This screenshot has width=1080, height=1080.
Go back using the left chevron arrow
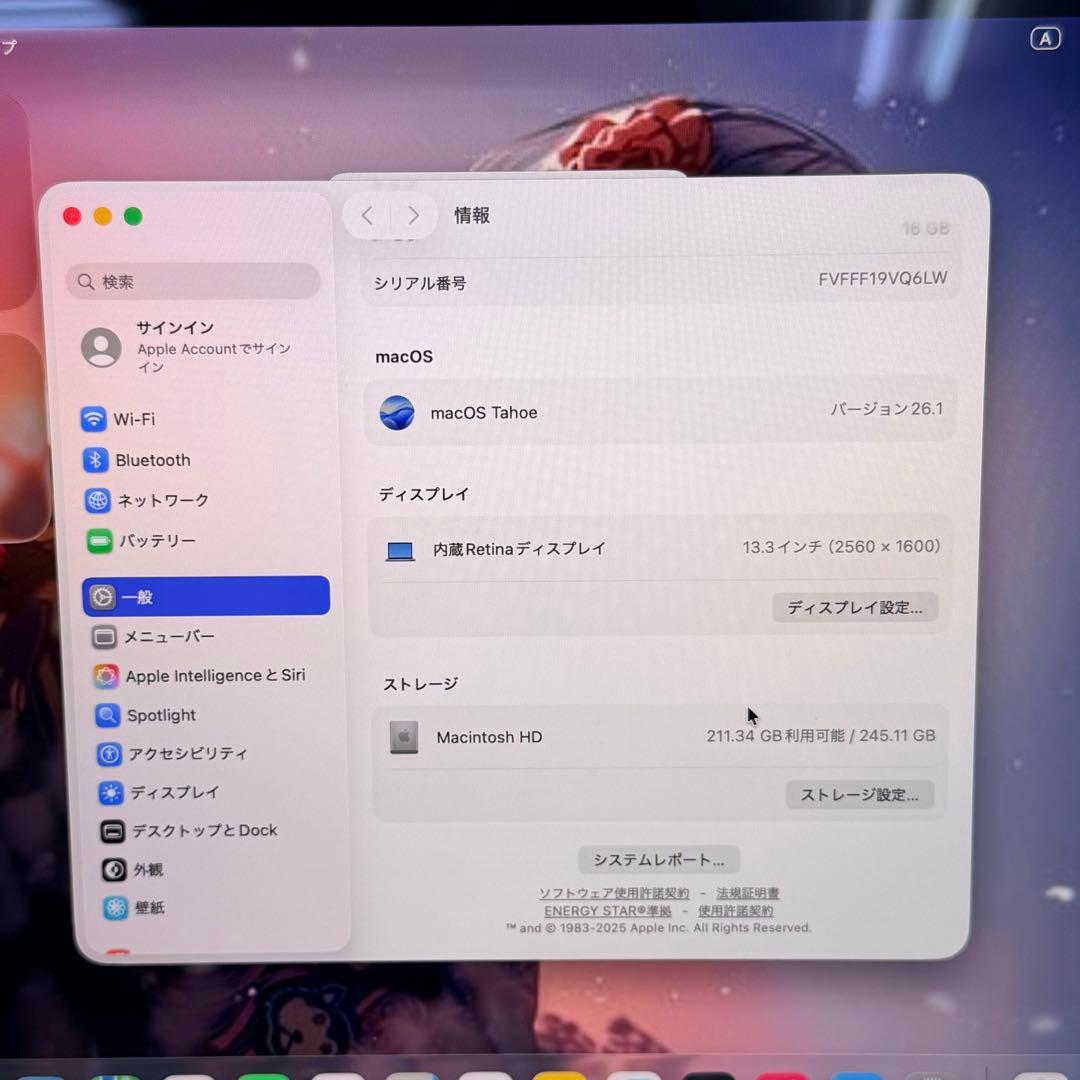[x=366, y=215]
